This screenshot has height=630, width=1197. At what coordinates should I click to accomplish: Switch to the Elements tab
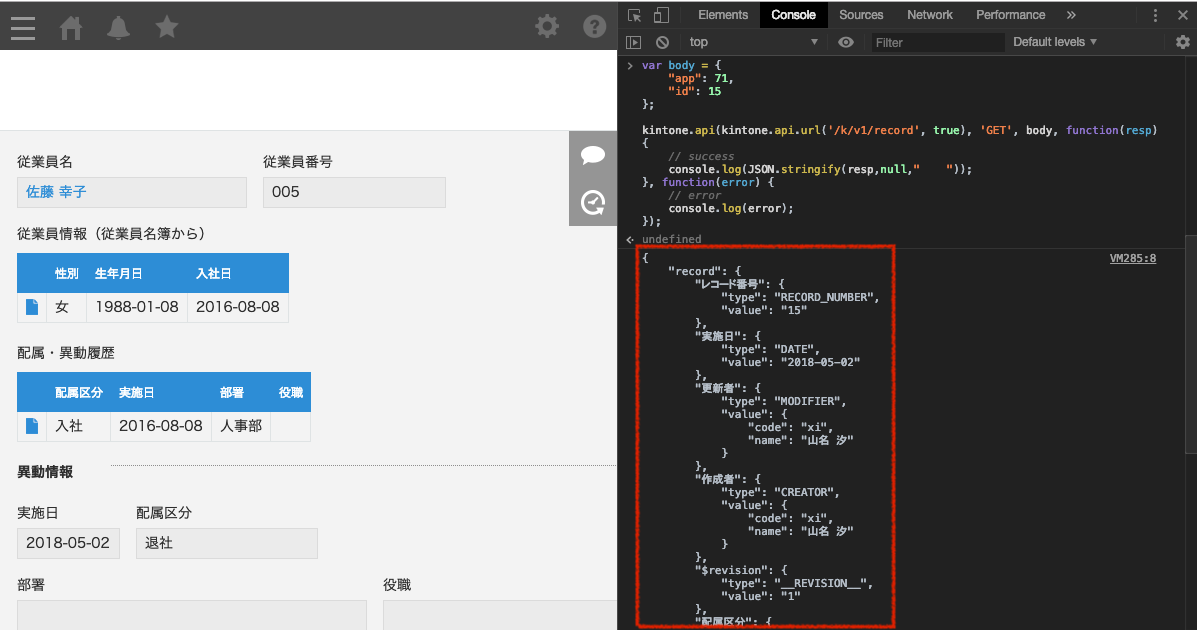(723, 15)
